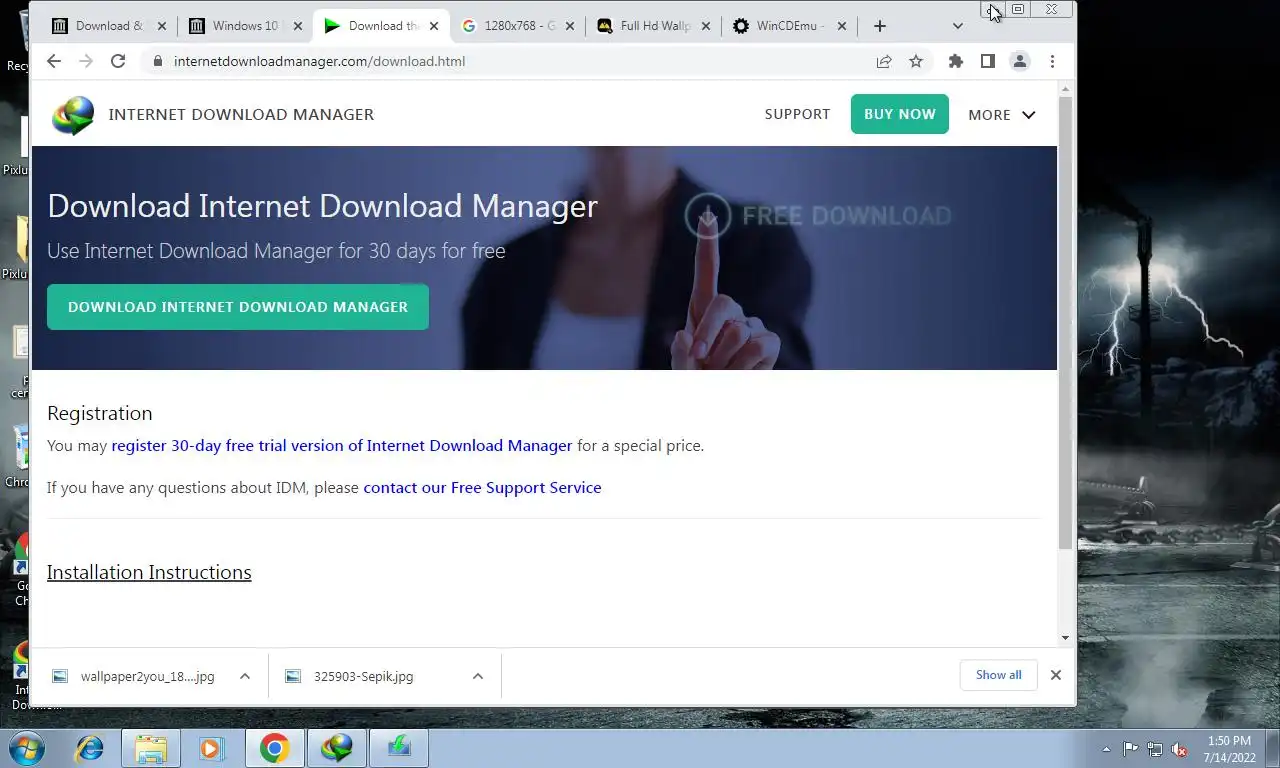1280x768 pixels.
Task: Open the 30-day free trial registration link
Action: [342, 446]
